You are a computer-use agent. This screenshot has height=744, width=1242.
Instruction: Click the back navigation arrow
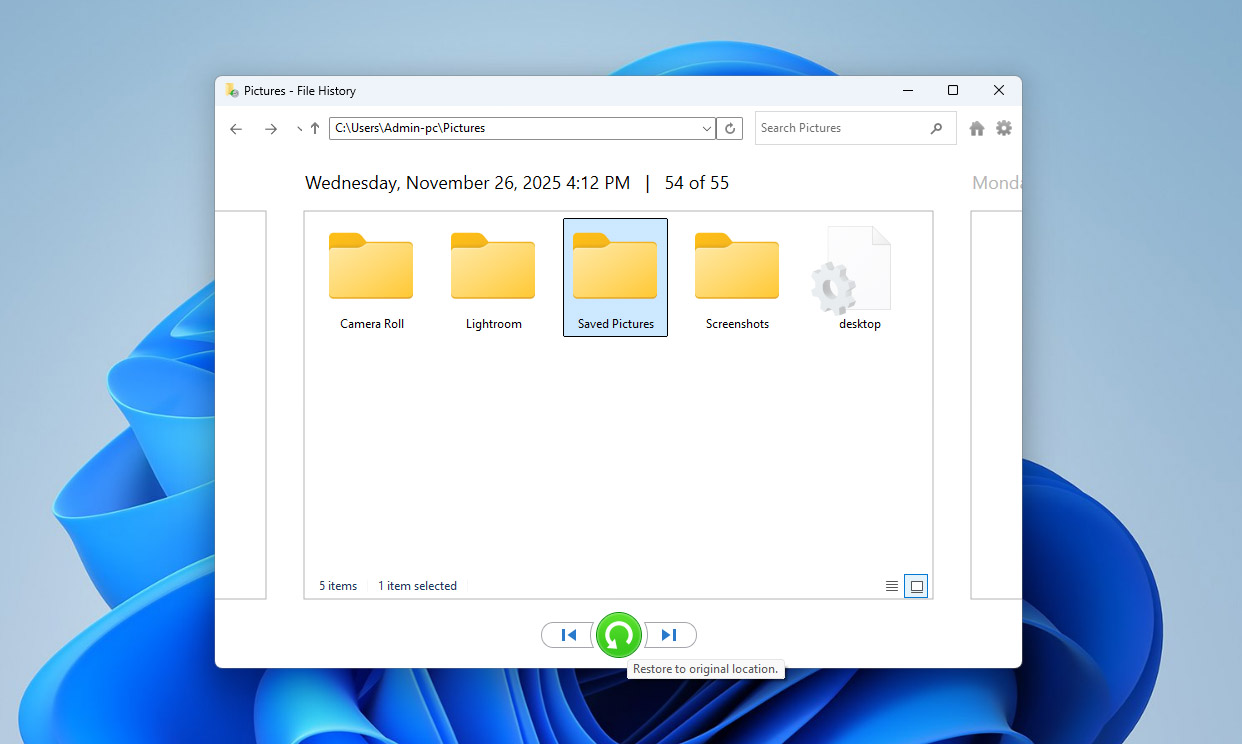click(x=236, y=128)
